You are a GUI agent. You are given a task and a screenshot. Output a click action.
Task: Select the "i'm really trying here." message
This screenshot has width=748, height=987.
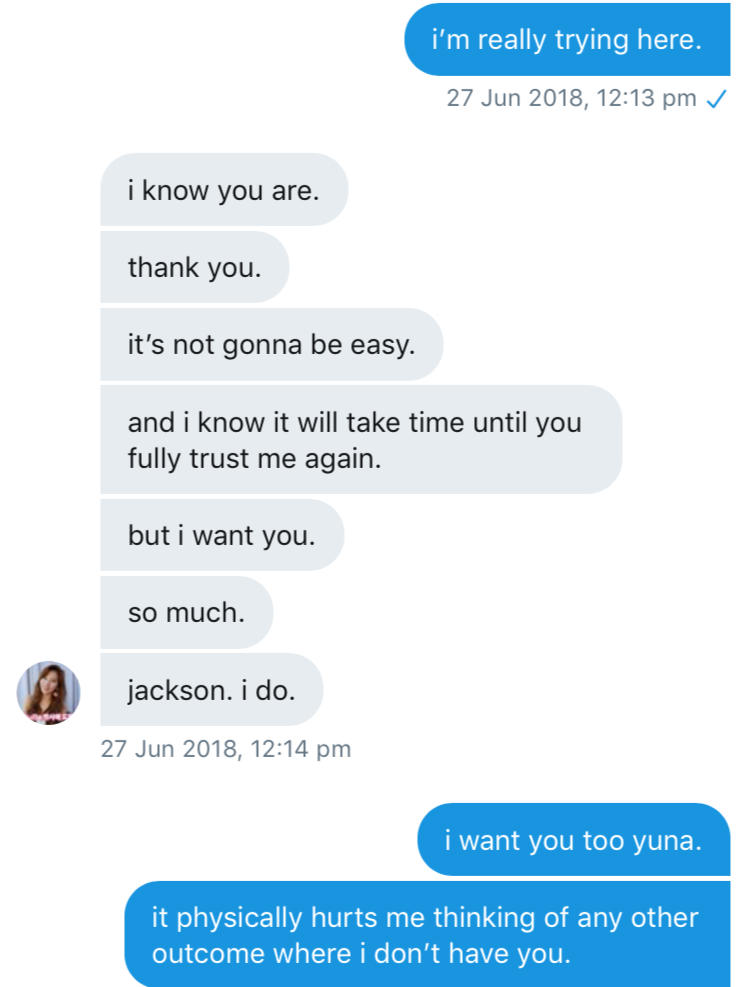pos(567,41)
